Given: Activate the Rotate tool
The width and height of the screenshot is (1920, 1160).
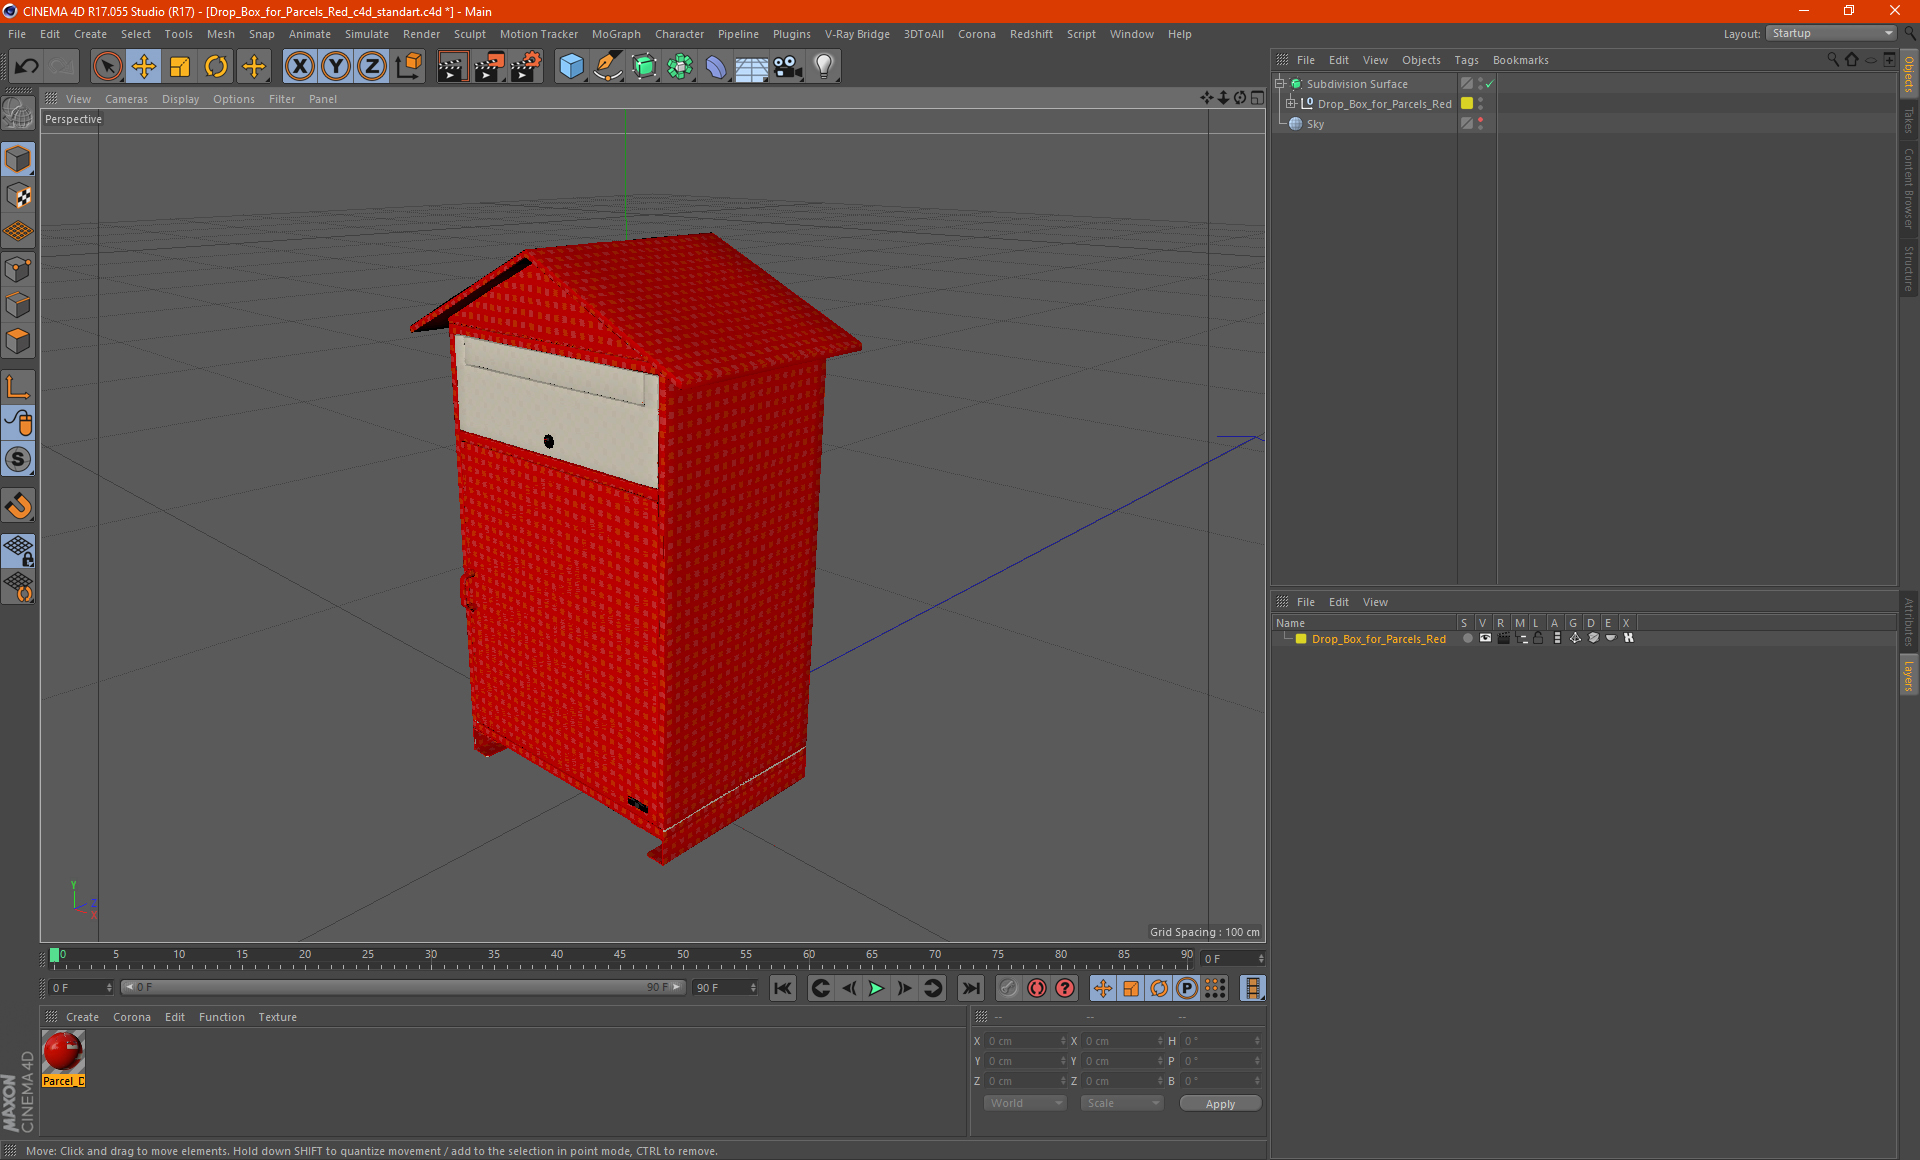Looking at the screenshot, I should [x=216, y=67].
